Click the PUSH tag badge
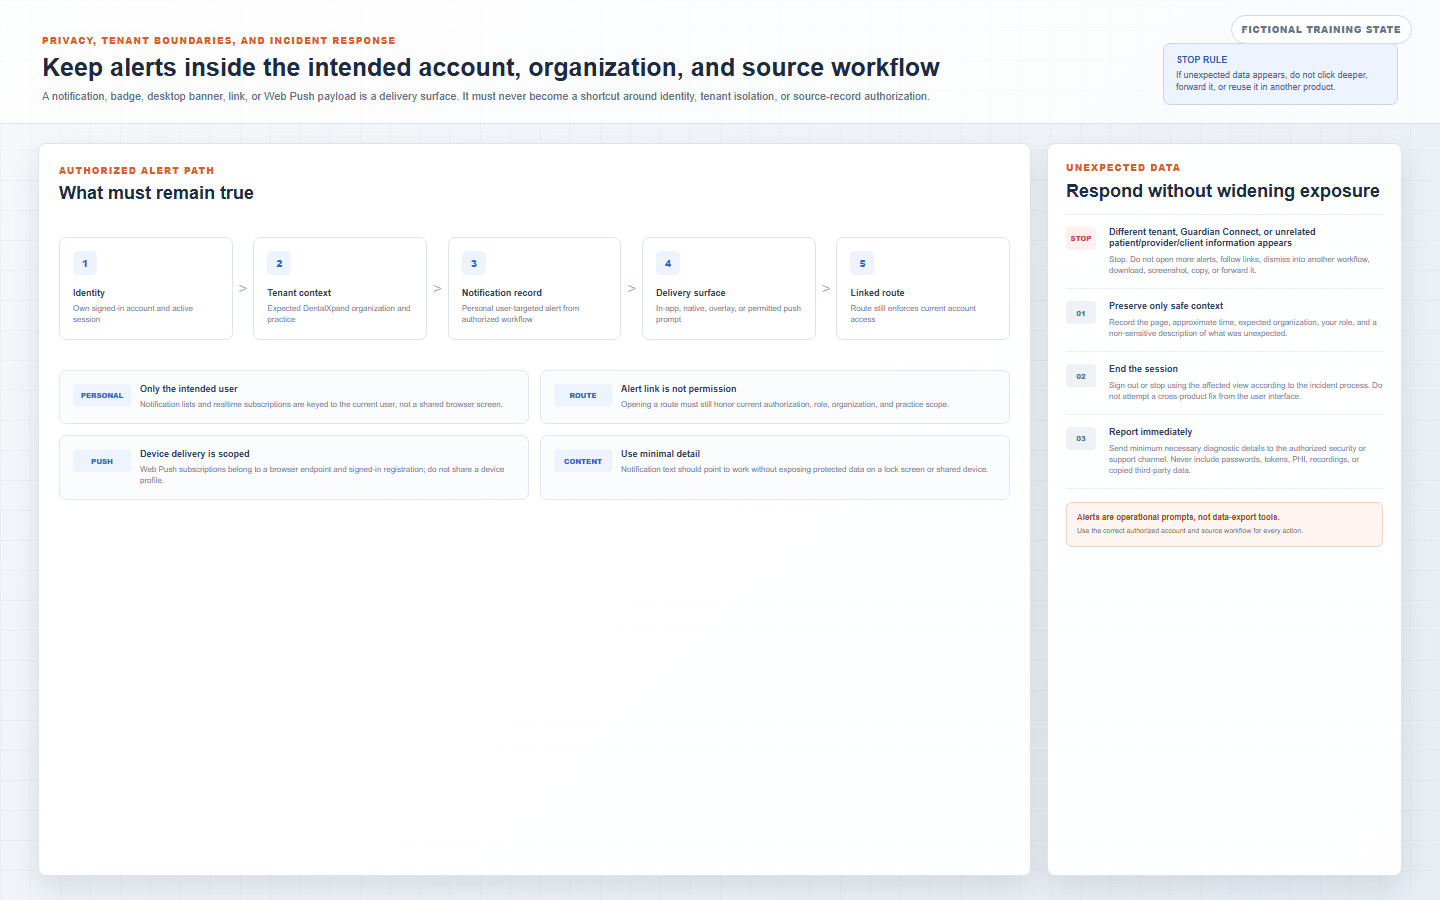 coord(102,462)
